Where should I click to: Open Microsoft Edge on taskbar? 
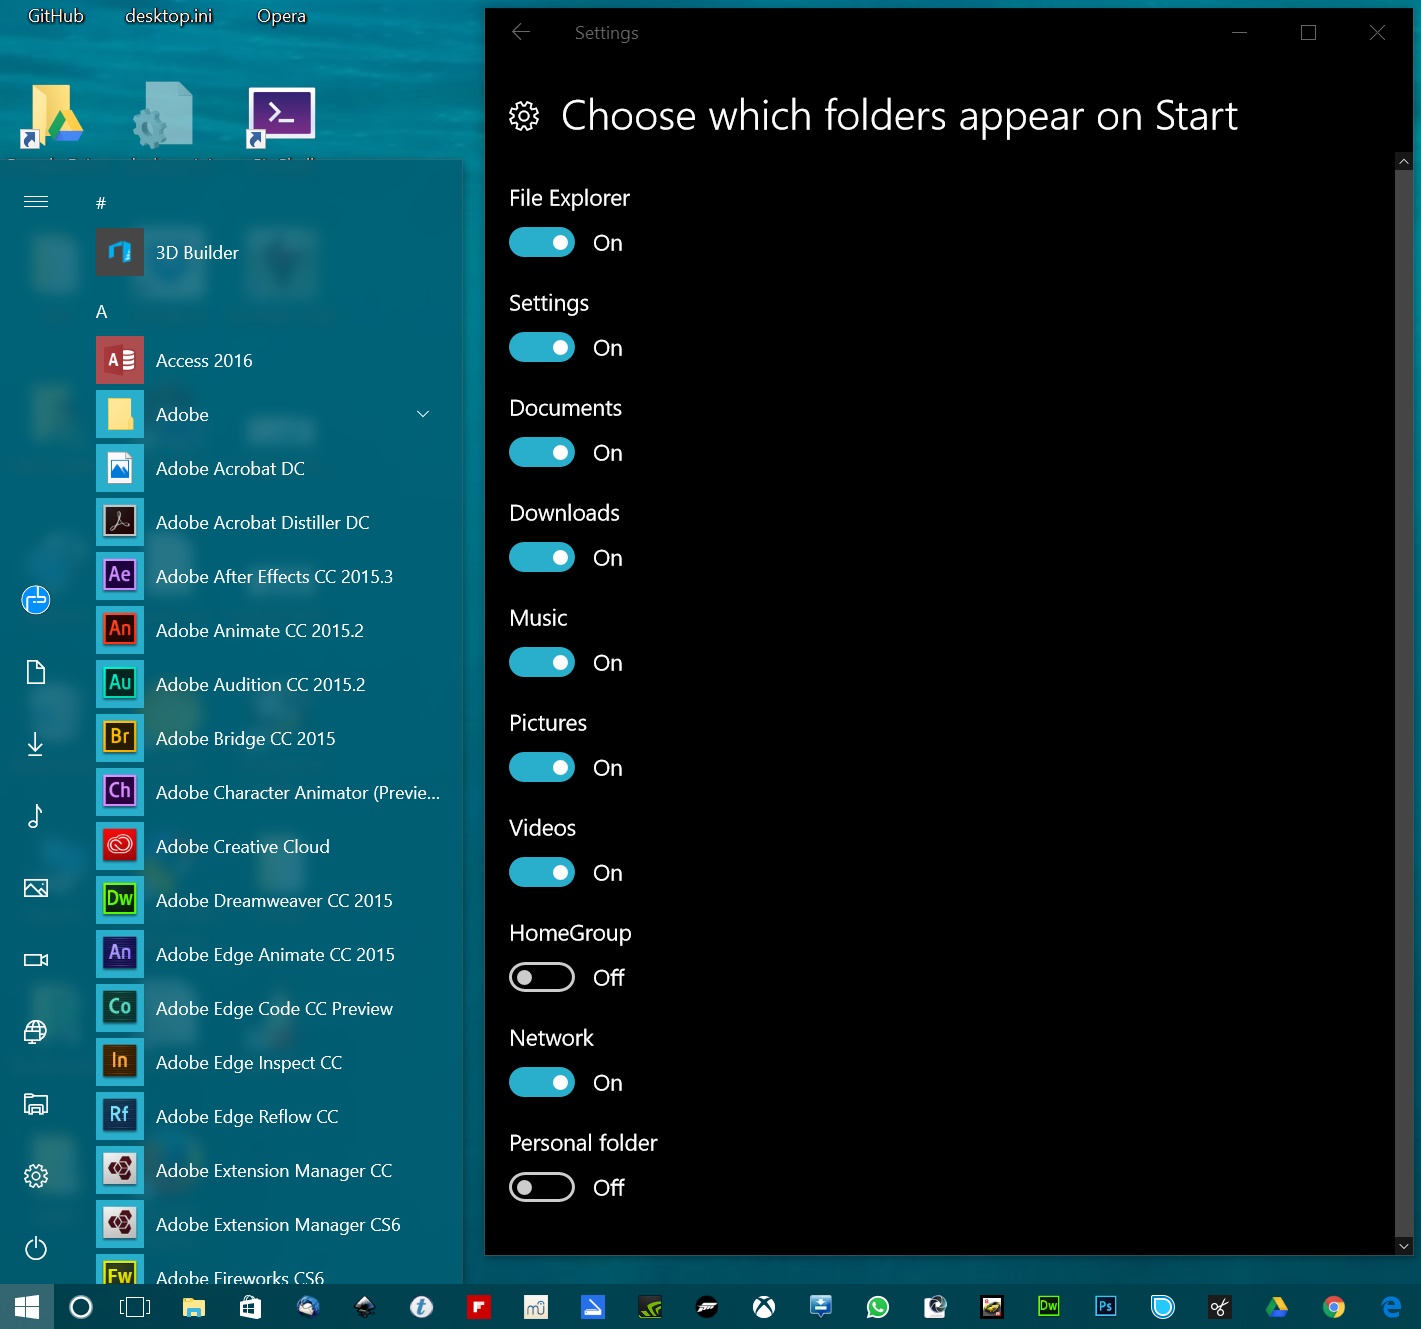pos(1391,1307)
